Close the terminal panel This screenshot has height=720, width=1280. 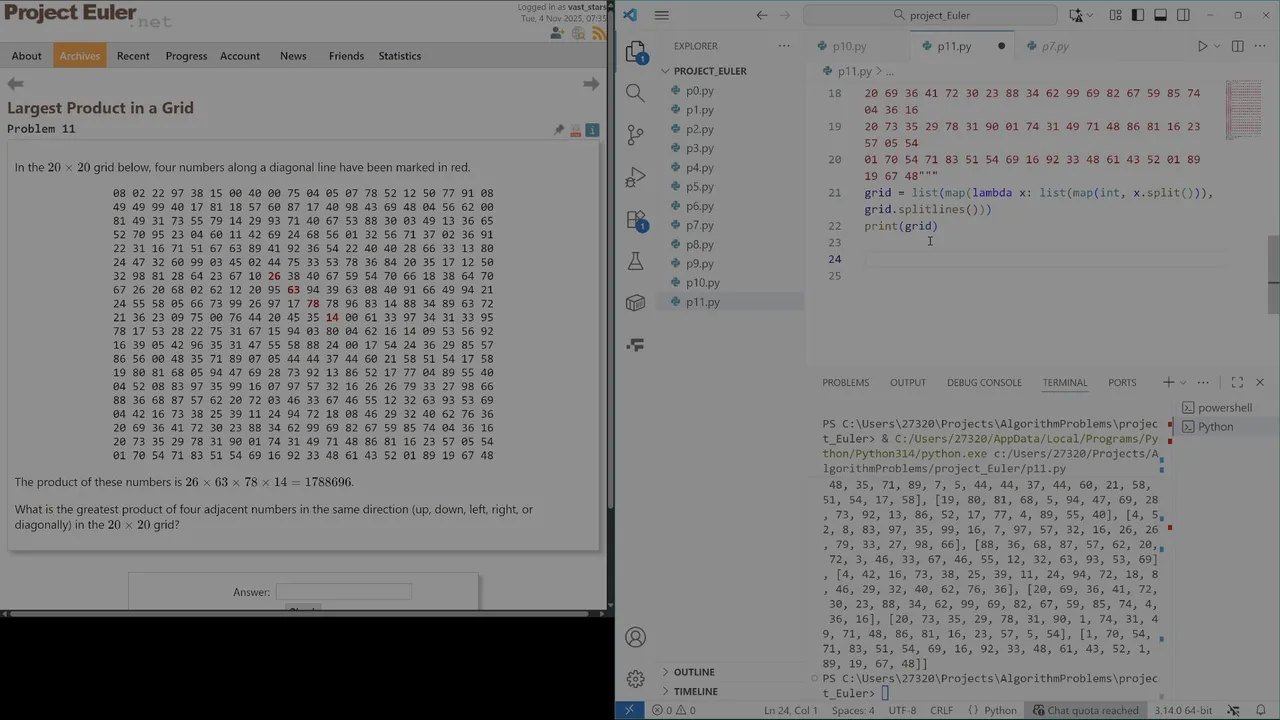1259,382
